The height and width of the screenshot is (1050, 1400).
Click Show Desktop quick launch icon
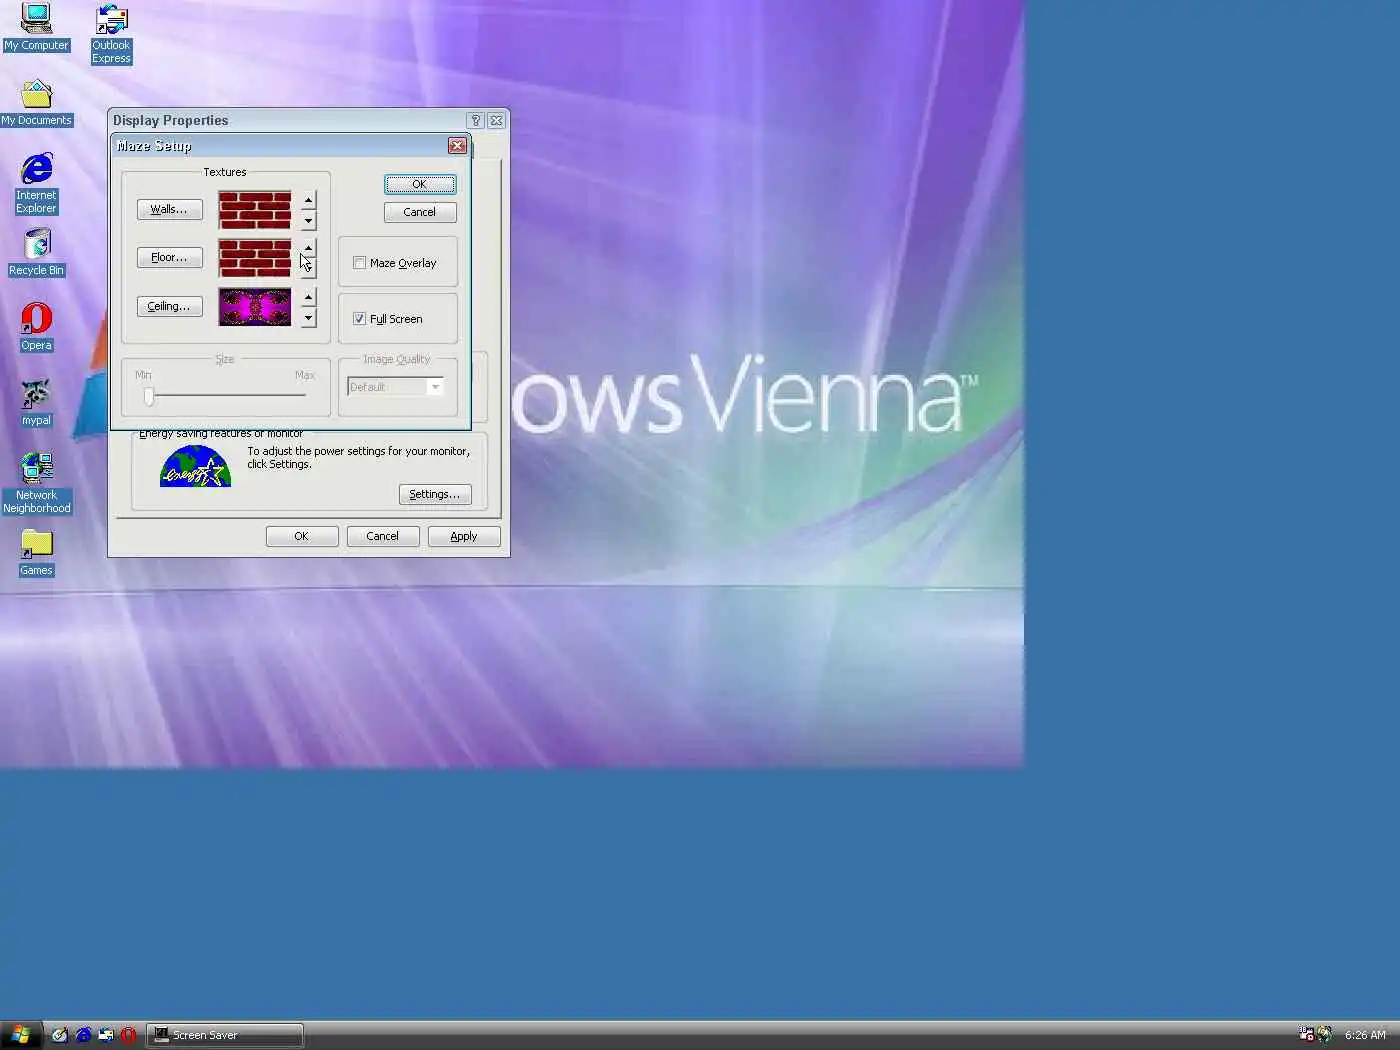60,1035
